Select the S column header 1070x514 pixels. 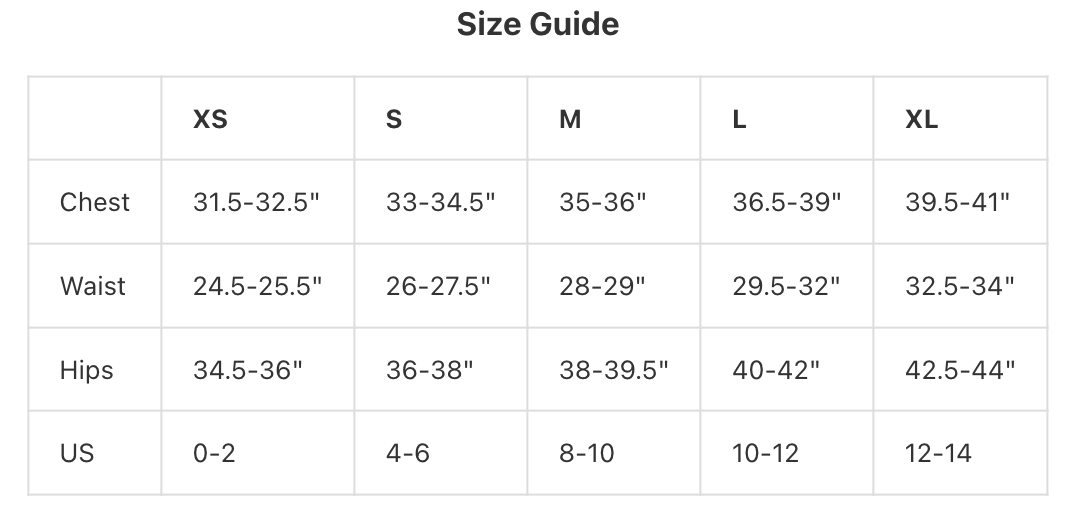pyautogui.click(x=394, y=119)
